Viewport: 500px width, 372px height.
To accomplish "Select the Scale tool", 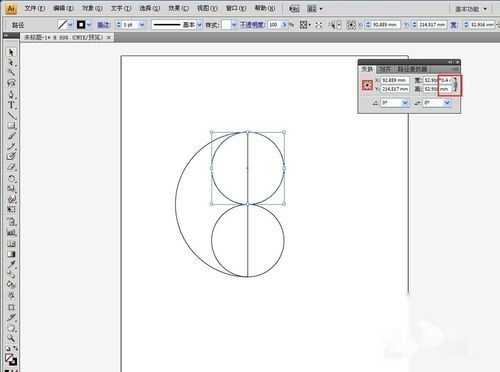I will pyautogui.click(x=11, y=189).
